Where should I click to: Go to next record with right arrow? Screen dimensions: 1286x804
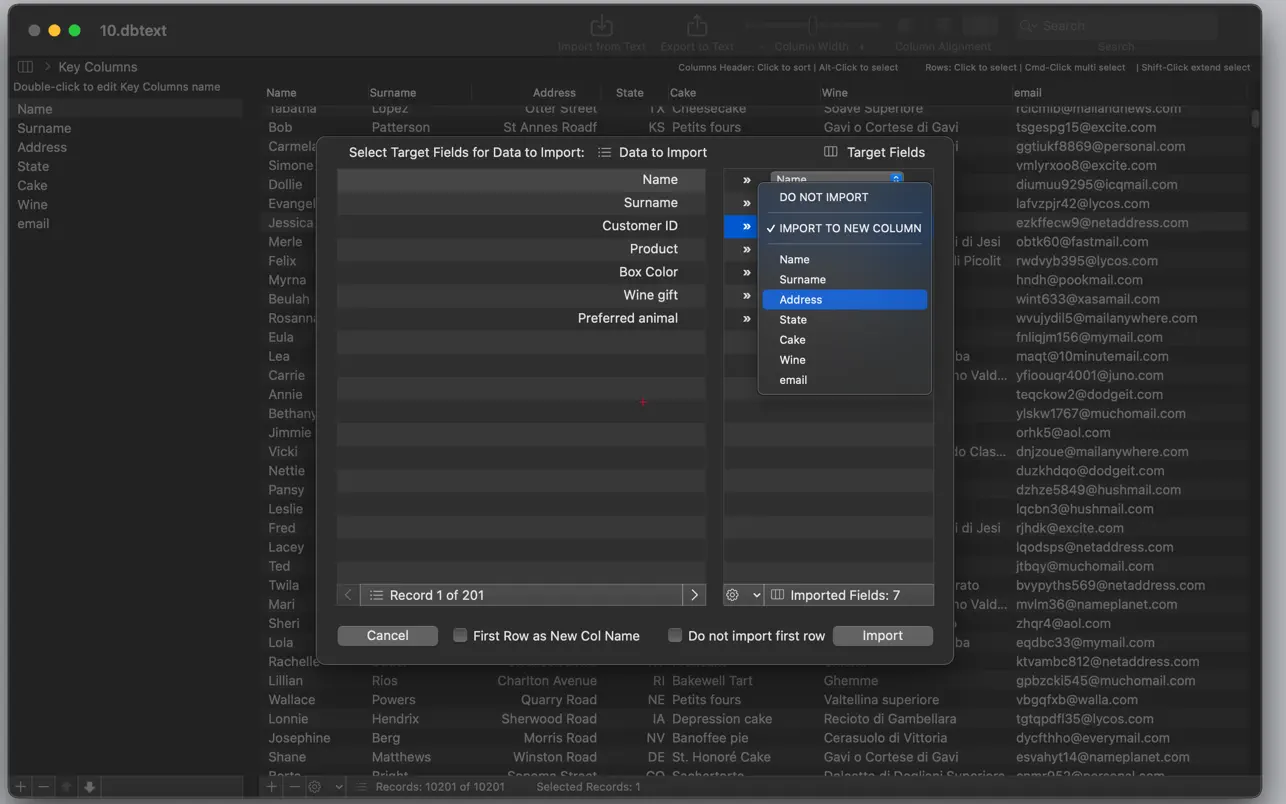(x=694, y=595)
